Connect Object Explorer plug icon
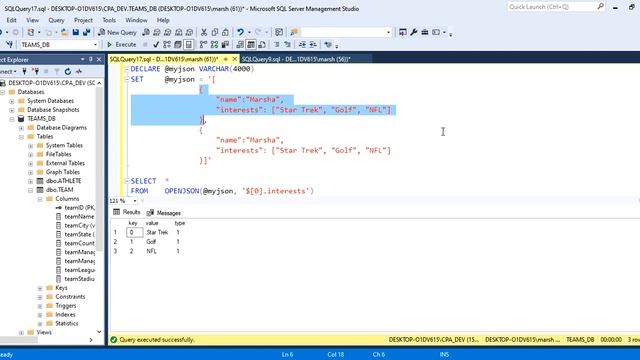 click(24, 71)
